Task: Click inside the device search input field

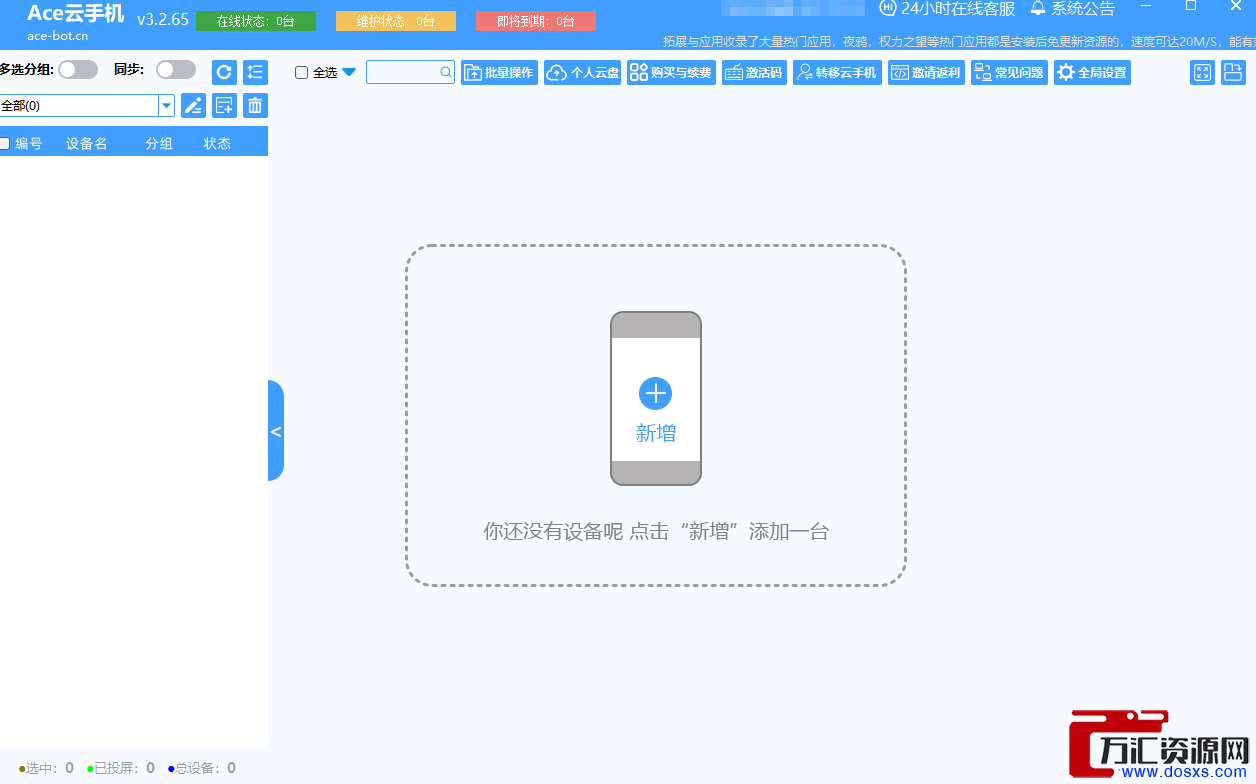Action: tap(405, 72)
